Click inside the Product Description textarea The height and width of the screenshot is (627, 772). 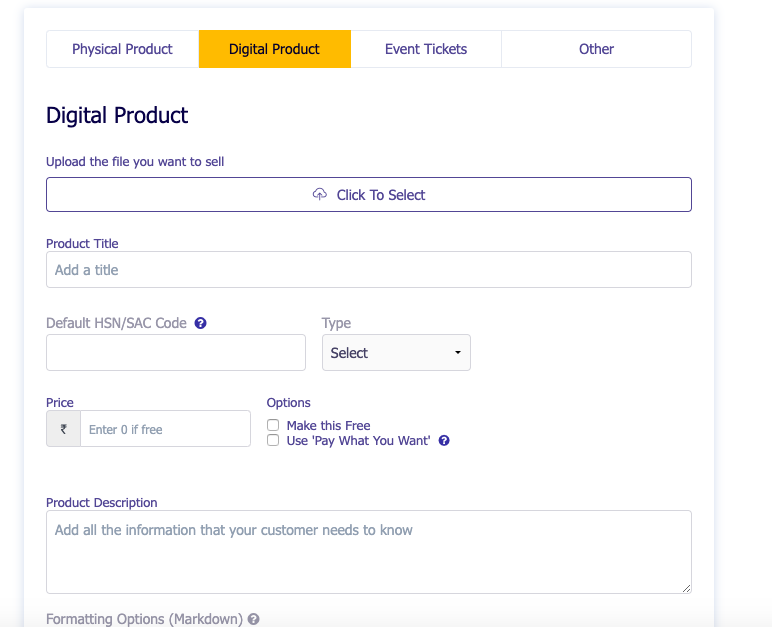(x=368, y=552)
